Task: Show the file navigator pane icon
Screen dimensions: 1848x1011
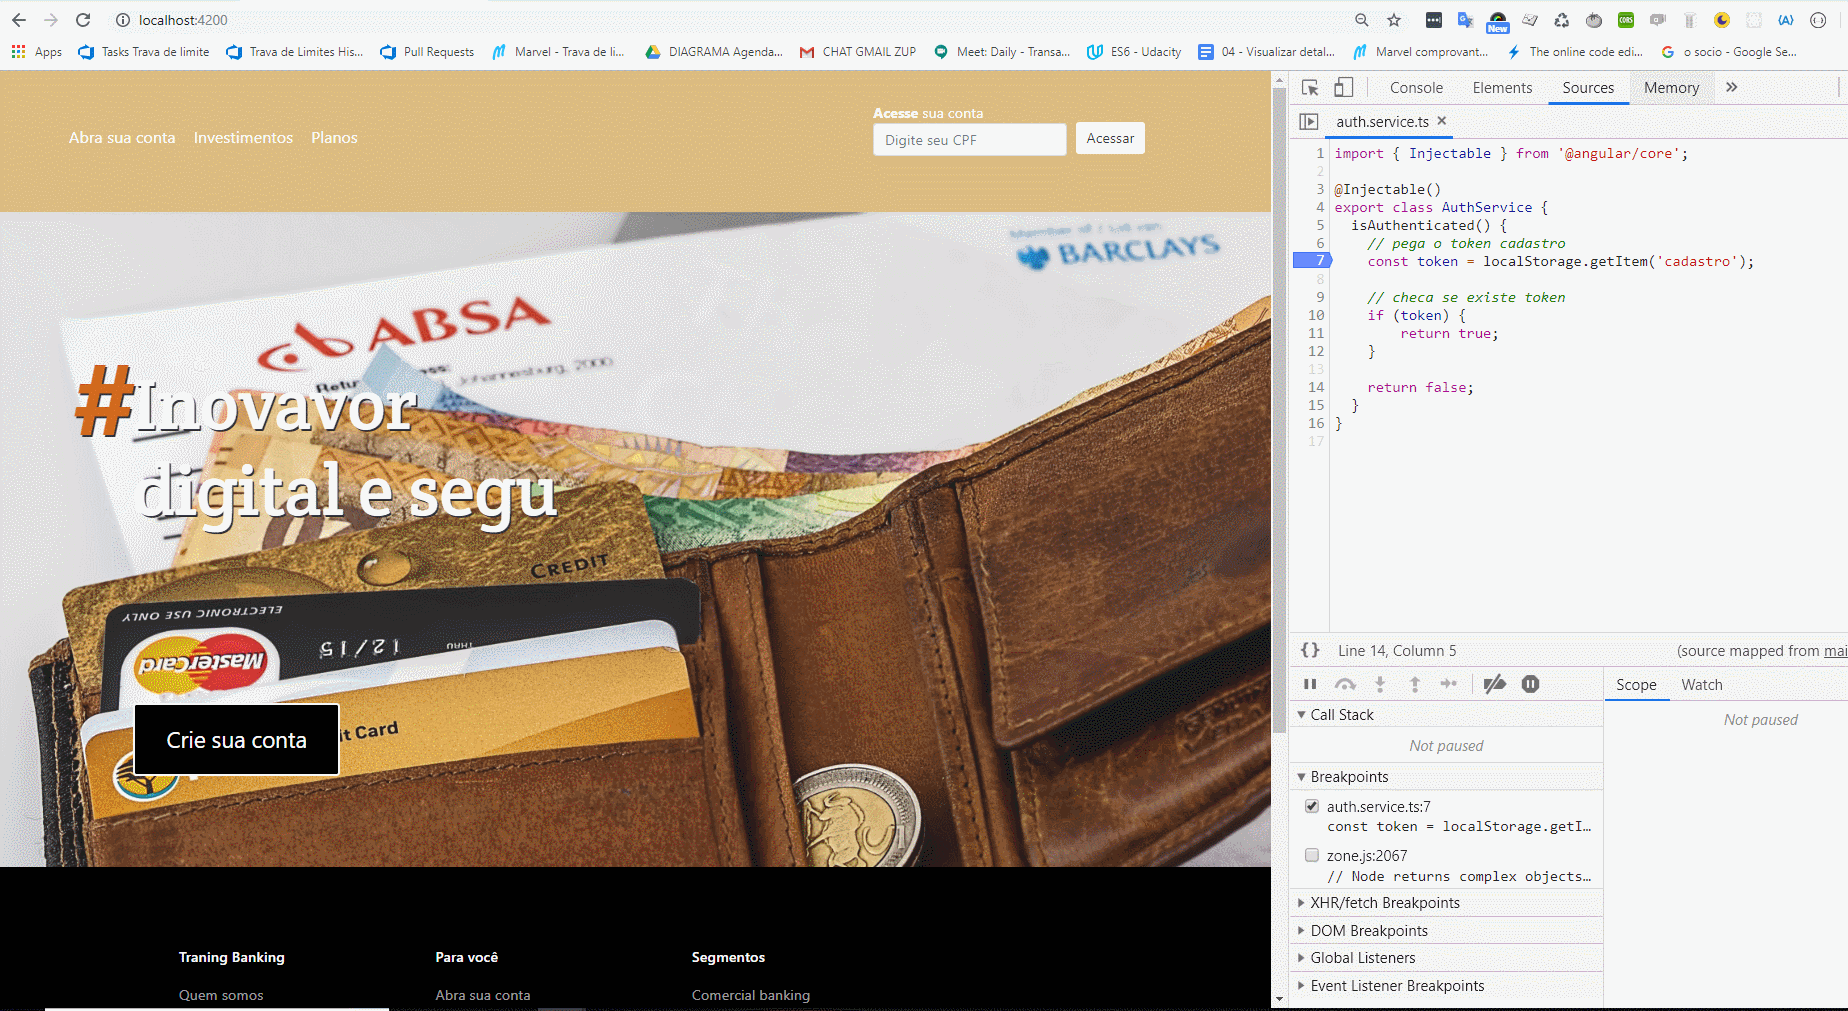Action: (1308, 121)
